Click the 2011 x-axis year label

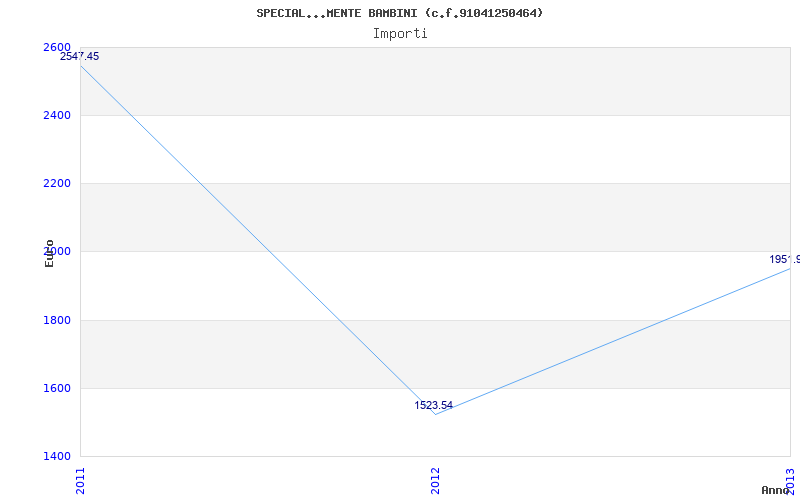click(81, 480)
